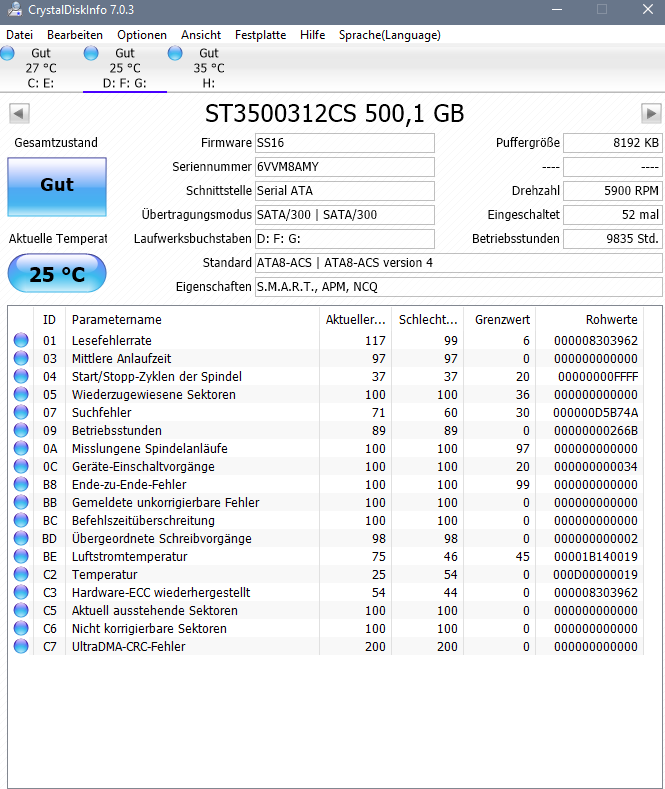Screen dimensions: 665x789
Task: Click status orb for Geräte-Einschaltvorgänge row
Action: pyautogui.click(x=21, y=466)
